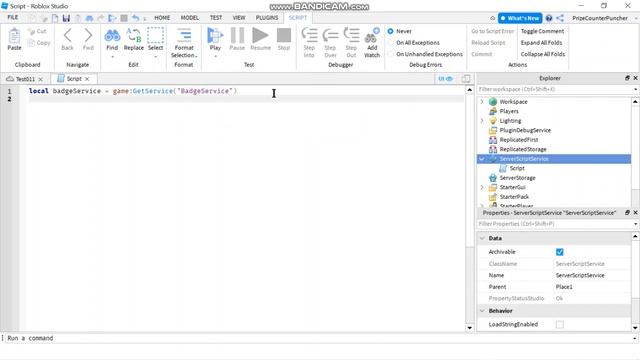Switch to the VIEW ribbon tab
The image size is (640, 360).
pos(239,18)
